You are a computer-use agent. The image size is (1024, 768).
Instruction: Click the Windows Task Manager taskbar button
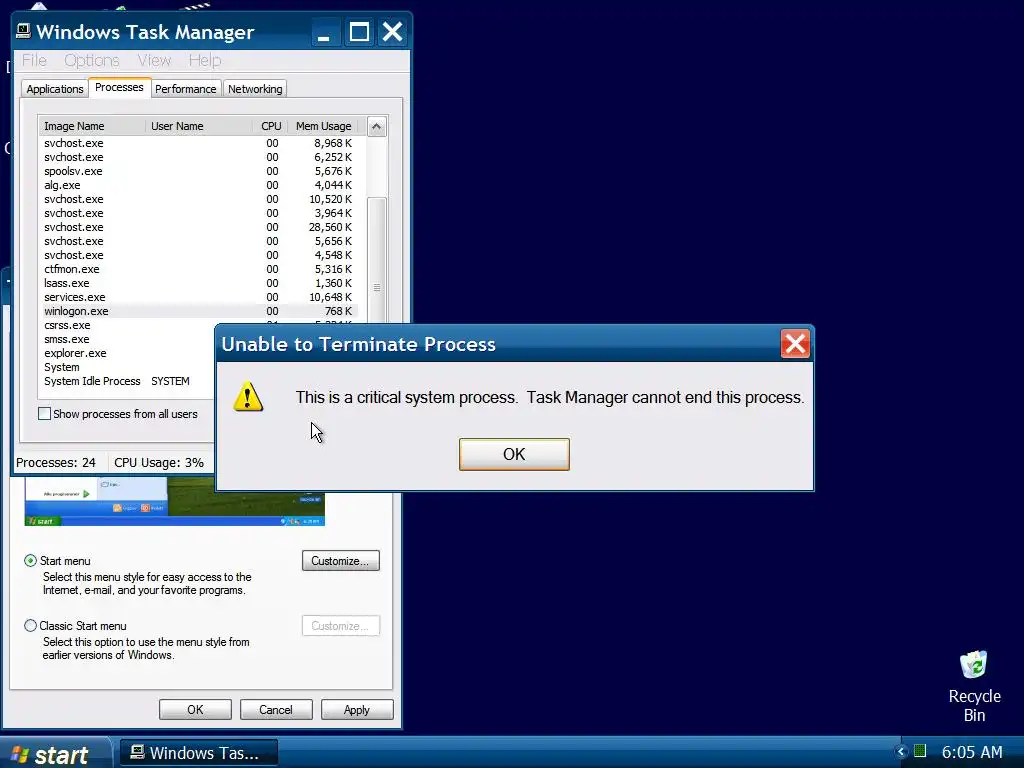(x=199, y=753)
